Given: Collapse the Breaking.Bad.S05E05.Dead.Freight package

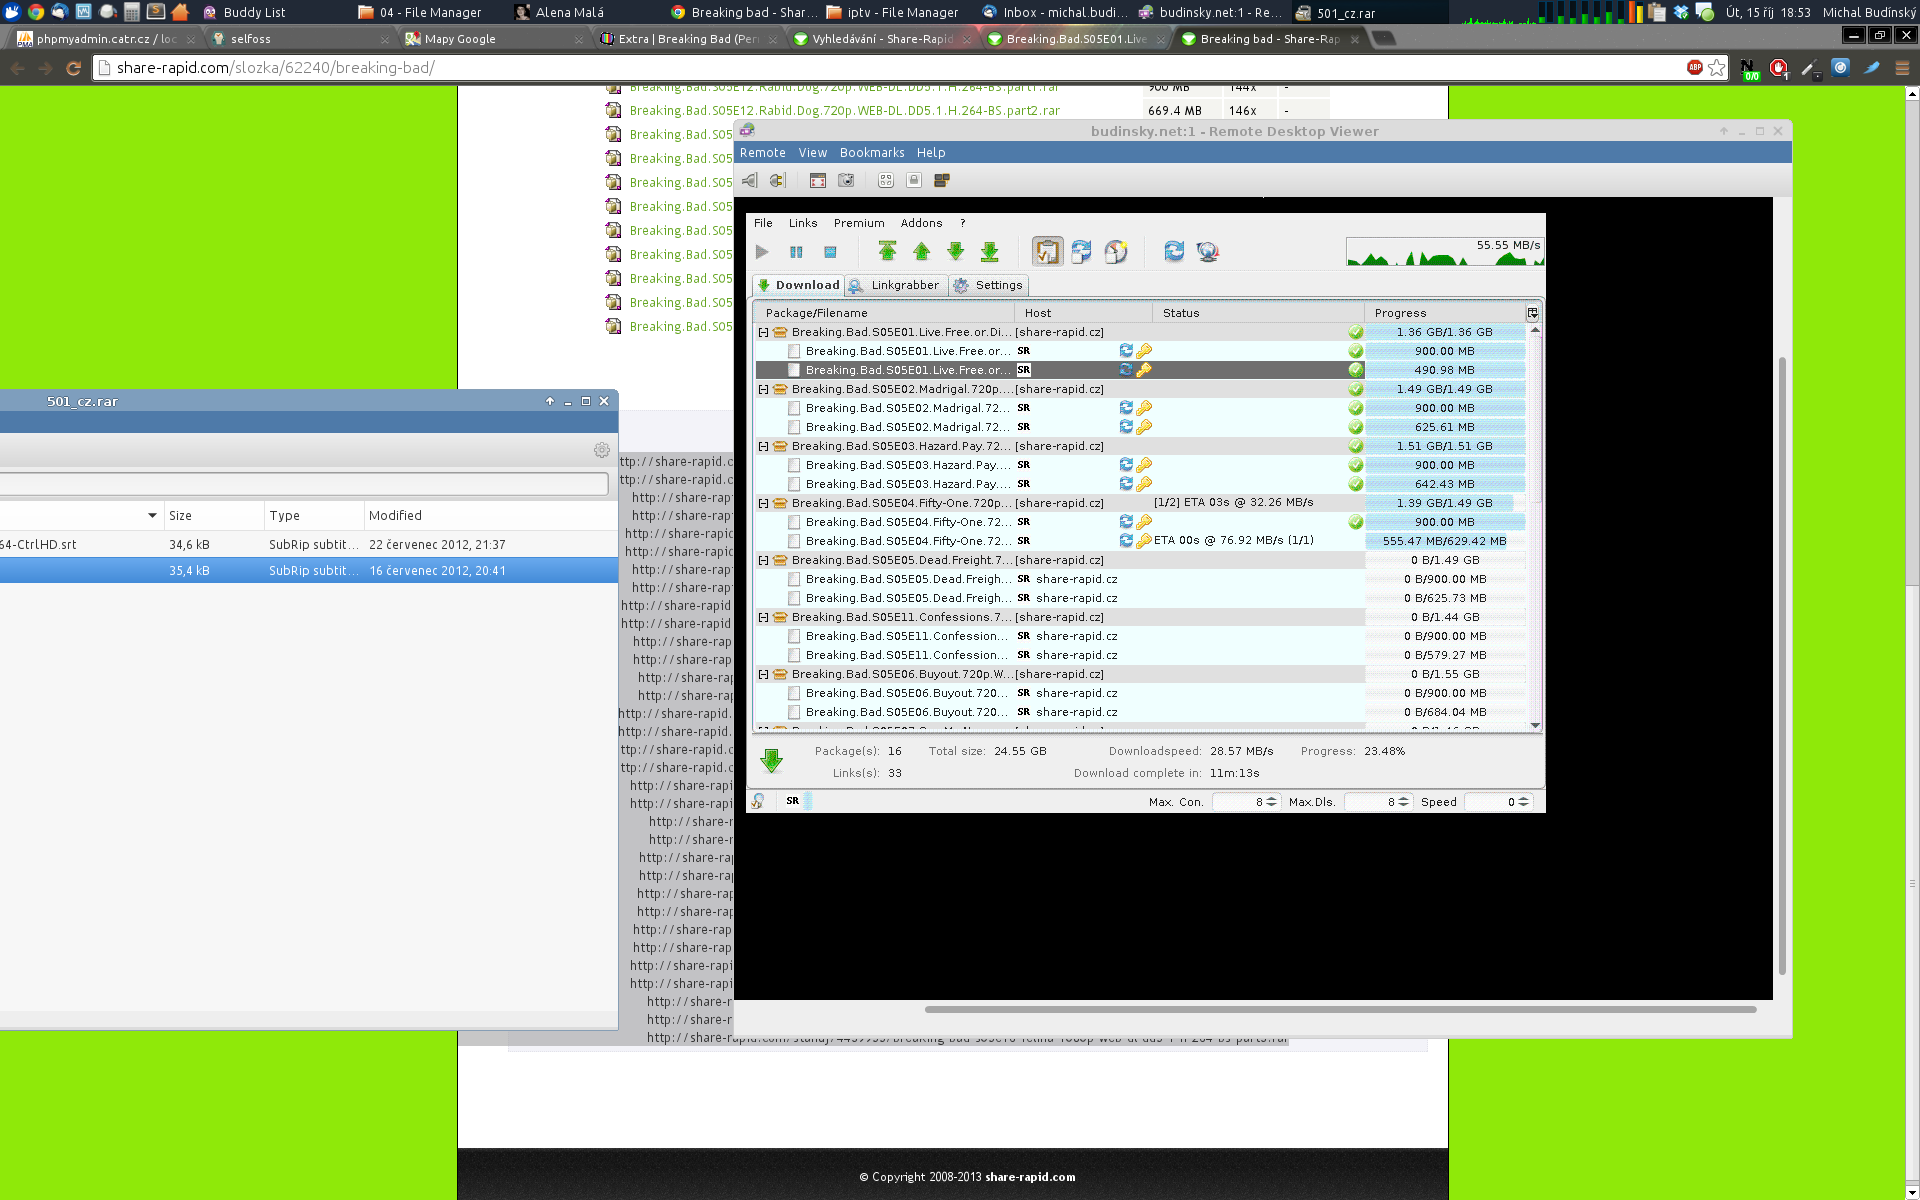Looking at the screenshot, I should (763, 560).
